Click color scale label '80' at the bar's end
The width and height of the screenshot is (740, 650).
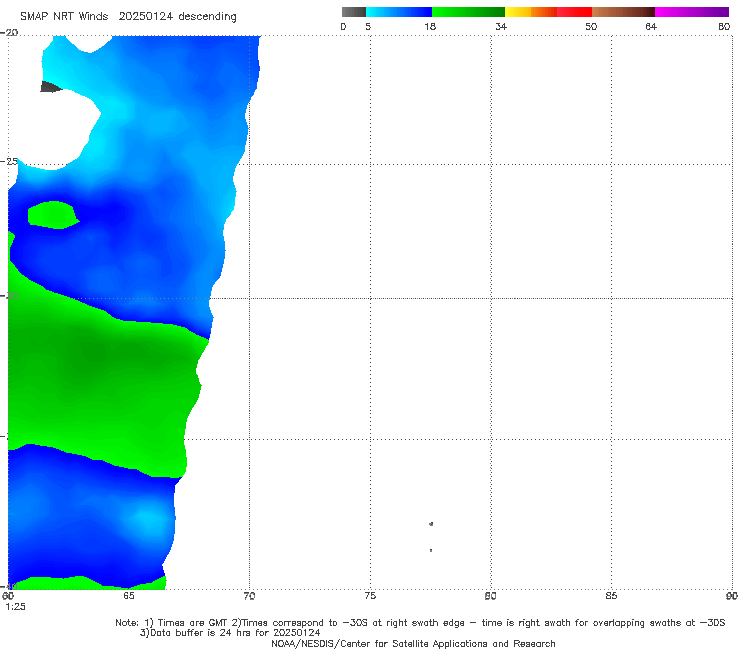724,27
